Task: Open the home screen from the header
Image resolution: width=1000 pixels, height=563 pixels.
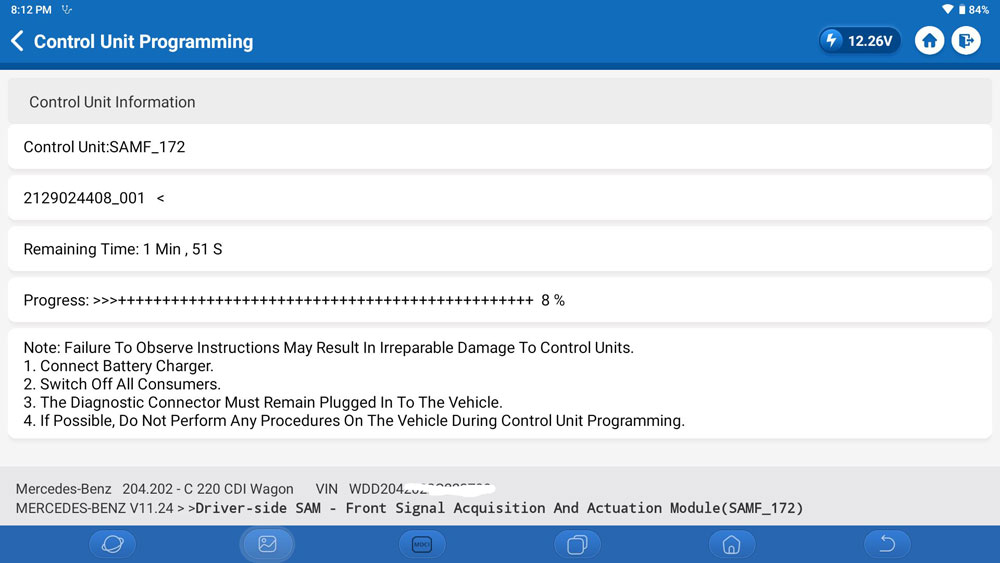Action: tap(929, 41)
